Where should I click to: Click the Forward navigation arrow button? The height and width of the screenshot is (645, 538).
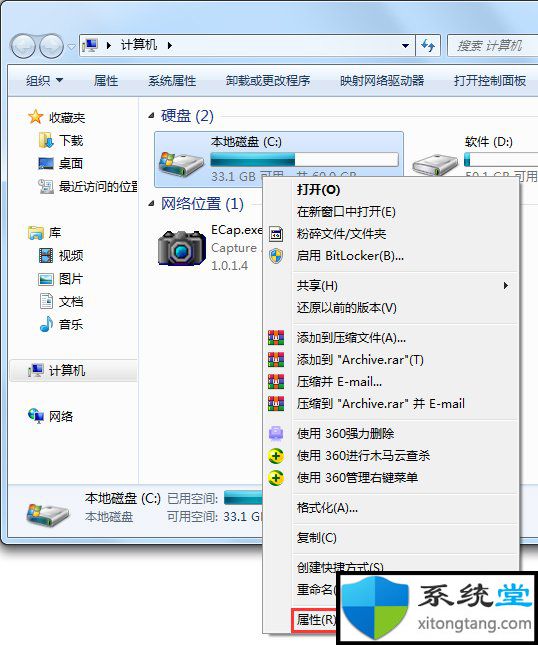click(x=51, y=46)
